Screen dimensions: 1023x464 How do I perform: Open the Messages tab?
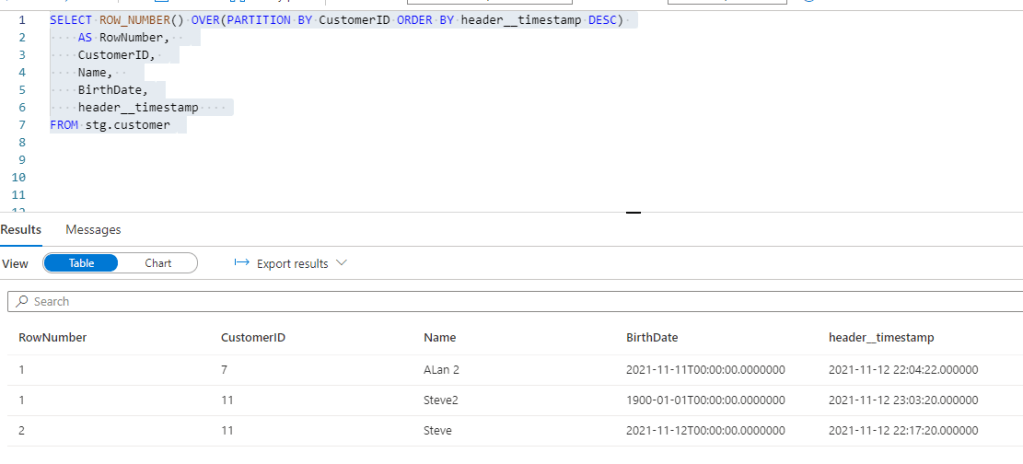tap(93, 230)
